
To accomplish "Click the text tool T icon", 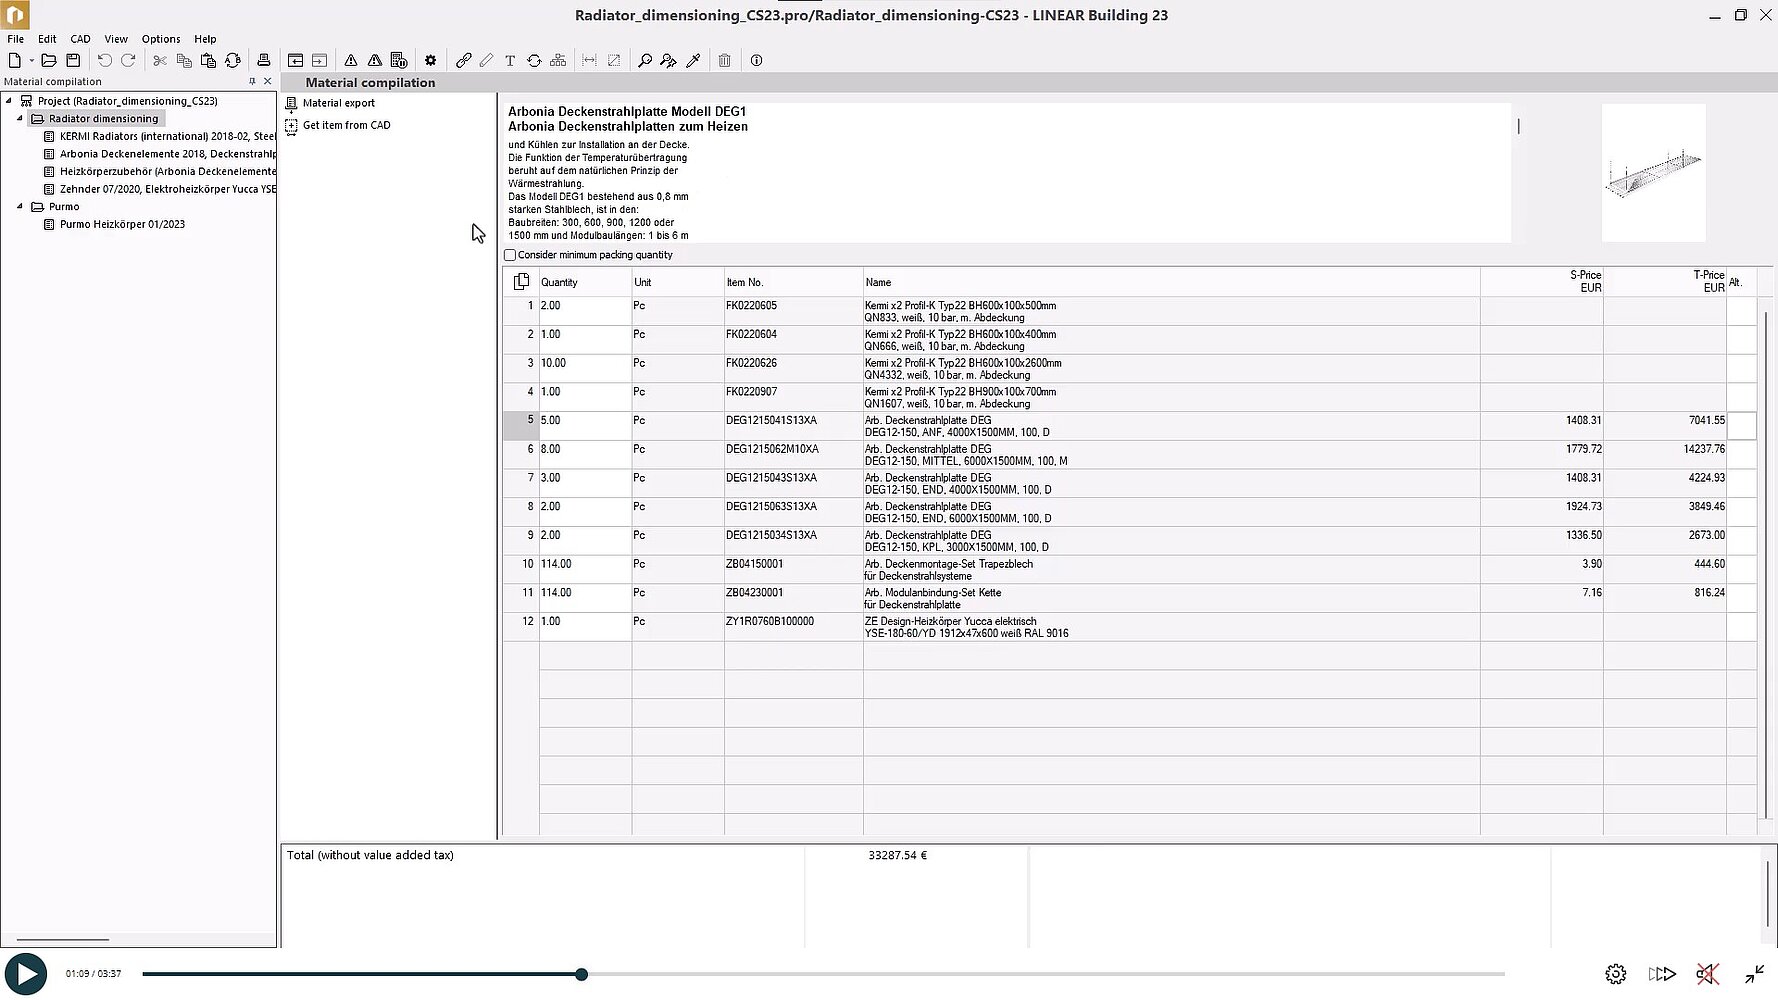I will pos(510,61).
